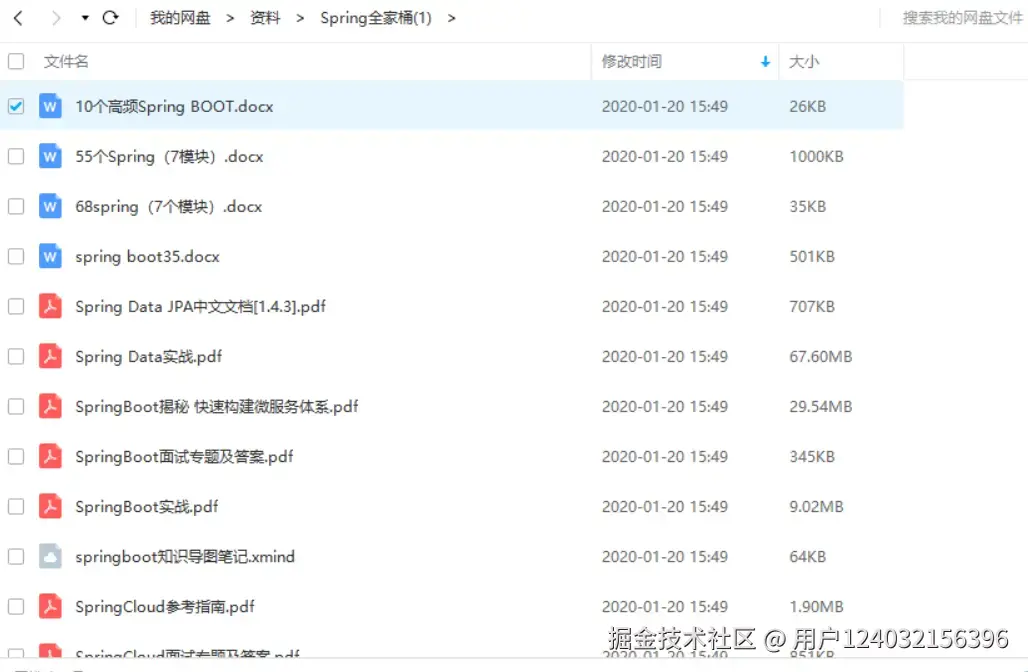1028x672 pixels.
Task: Click the 搜索我的网盘文件 search field
Action: [961, 17]
